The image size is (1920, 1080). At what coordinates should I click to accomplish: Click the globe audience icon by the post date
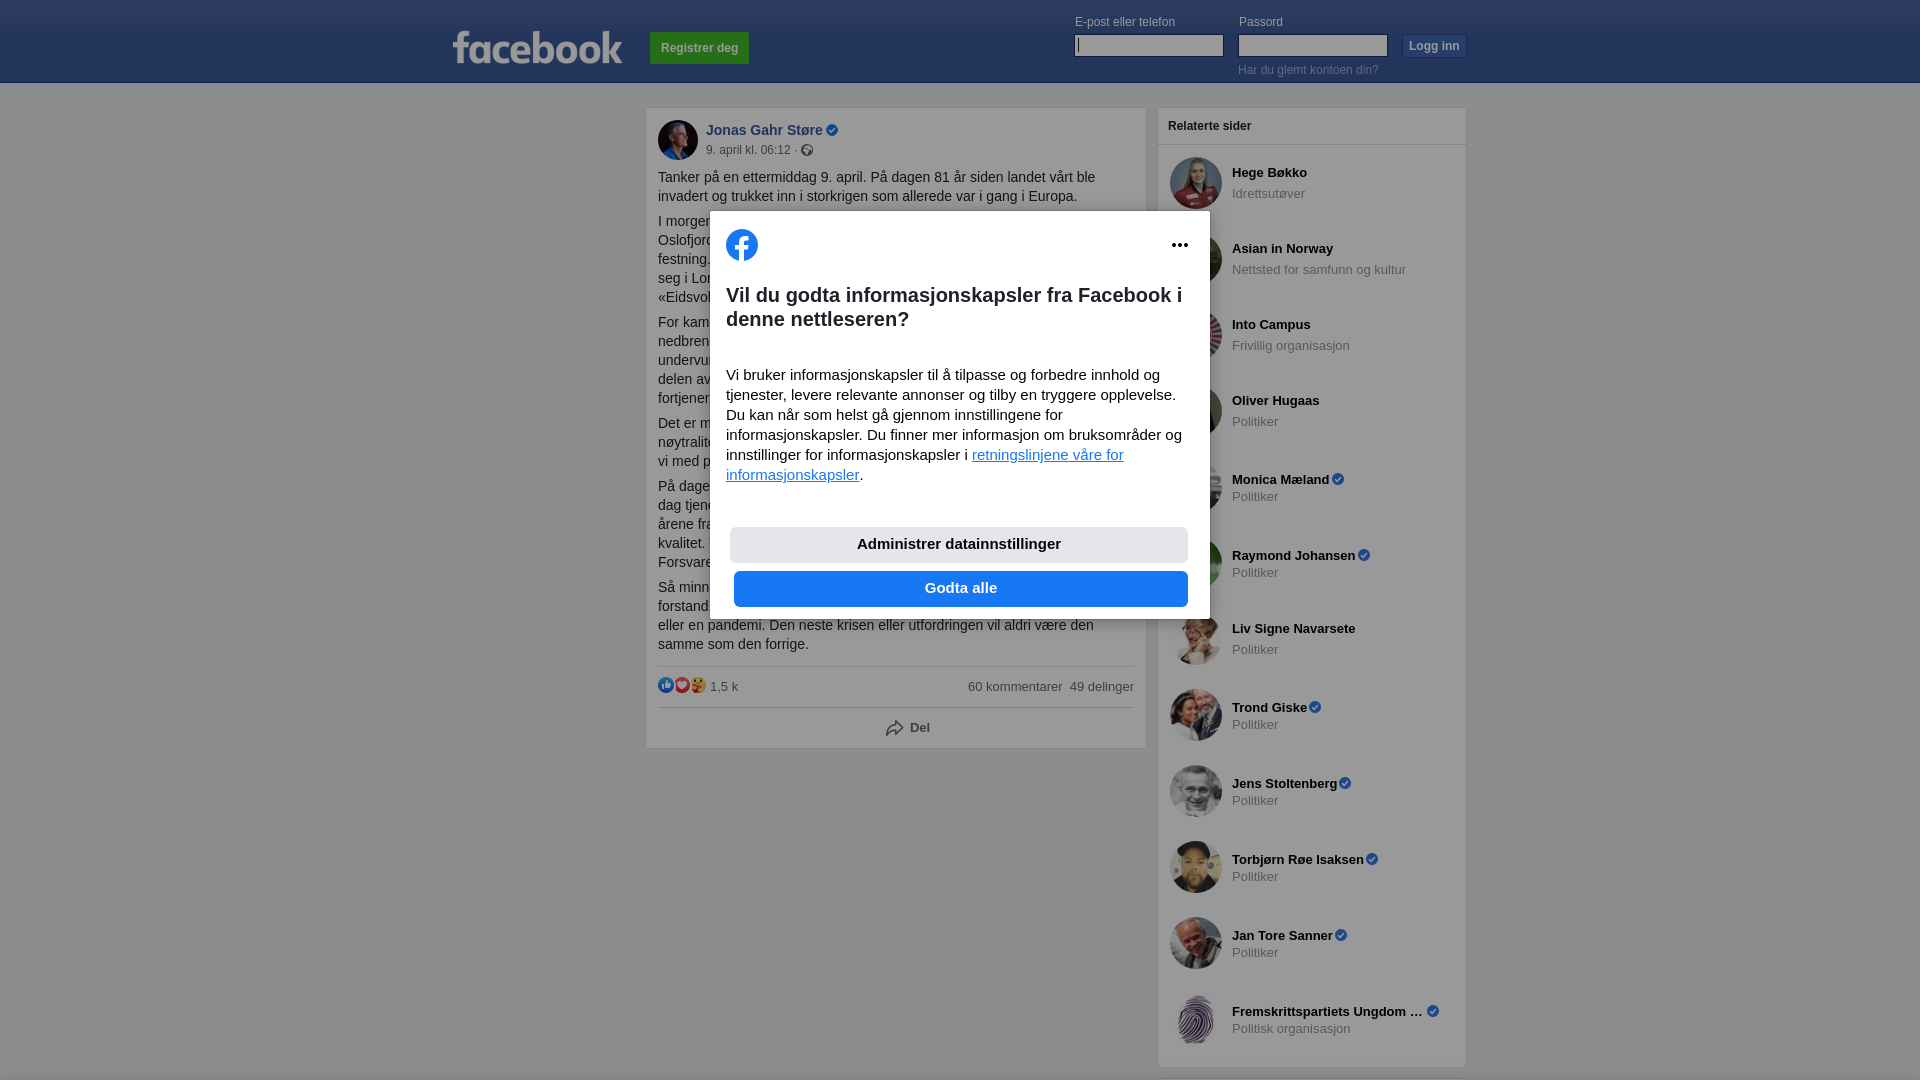pos(807,150)
